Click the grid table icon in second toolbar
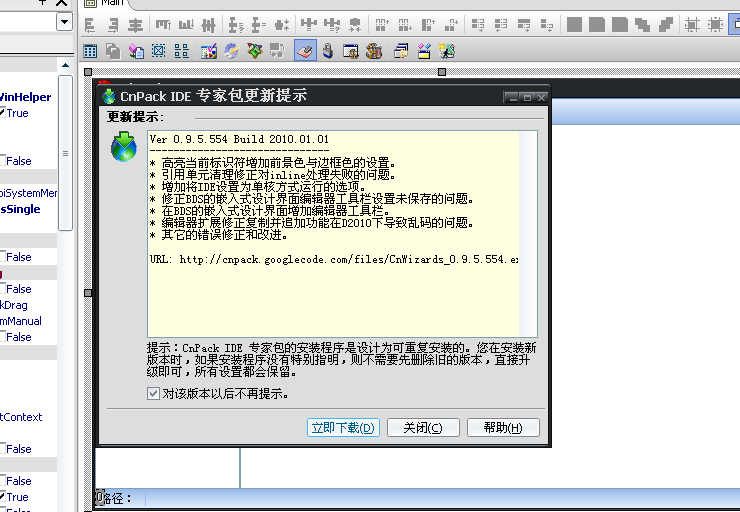 tap(91, 50)
